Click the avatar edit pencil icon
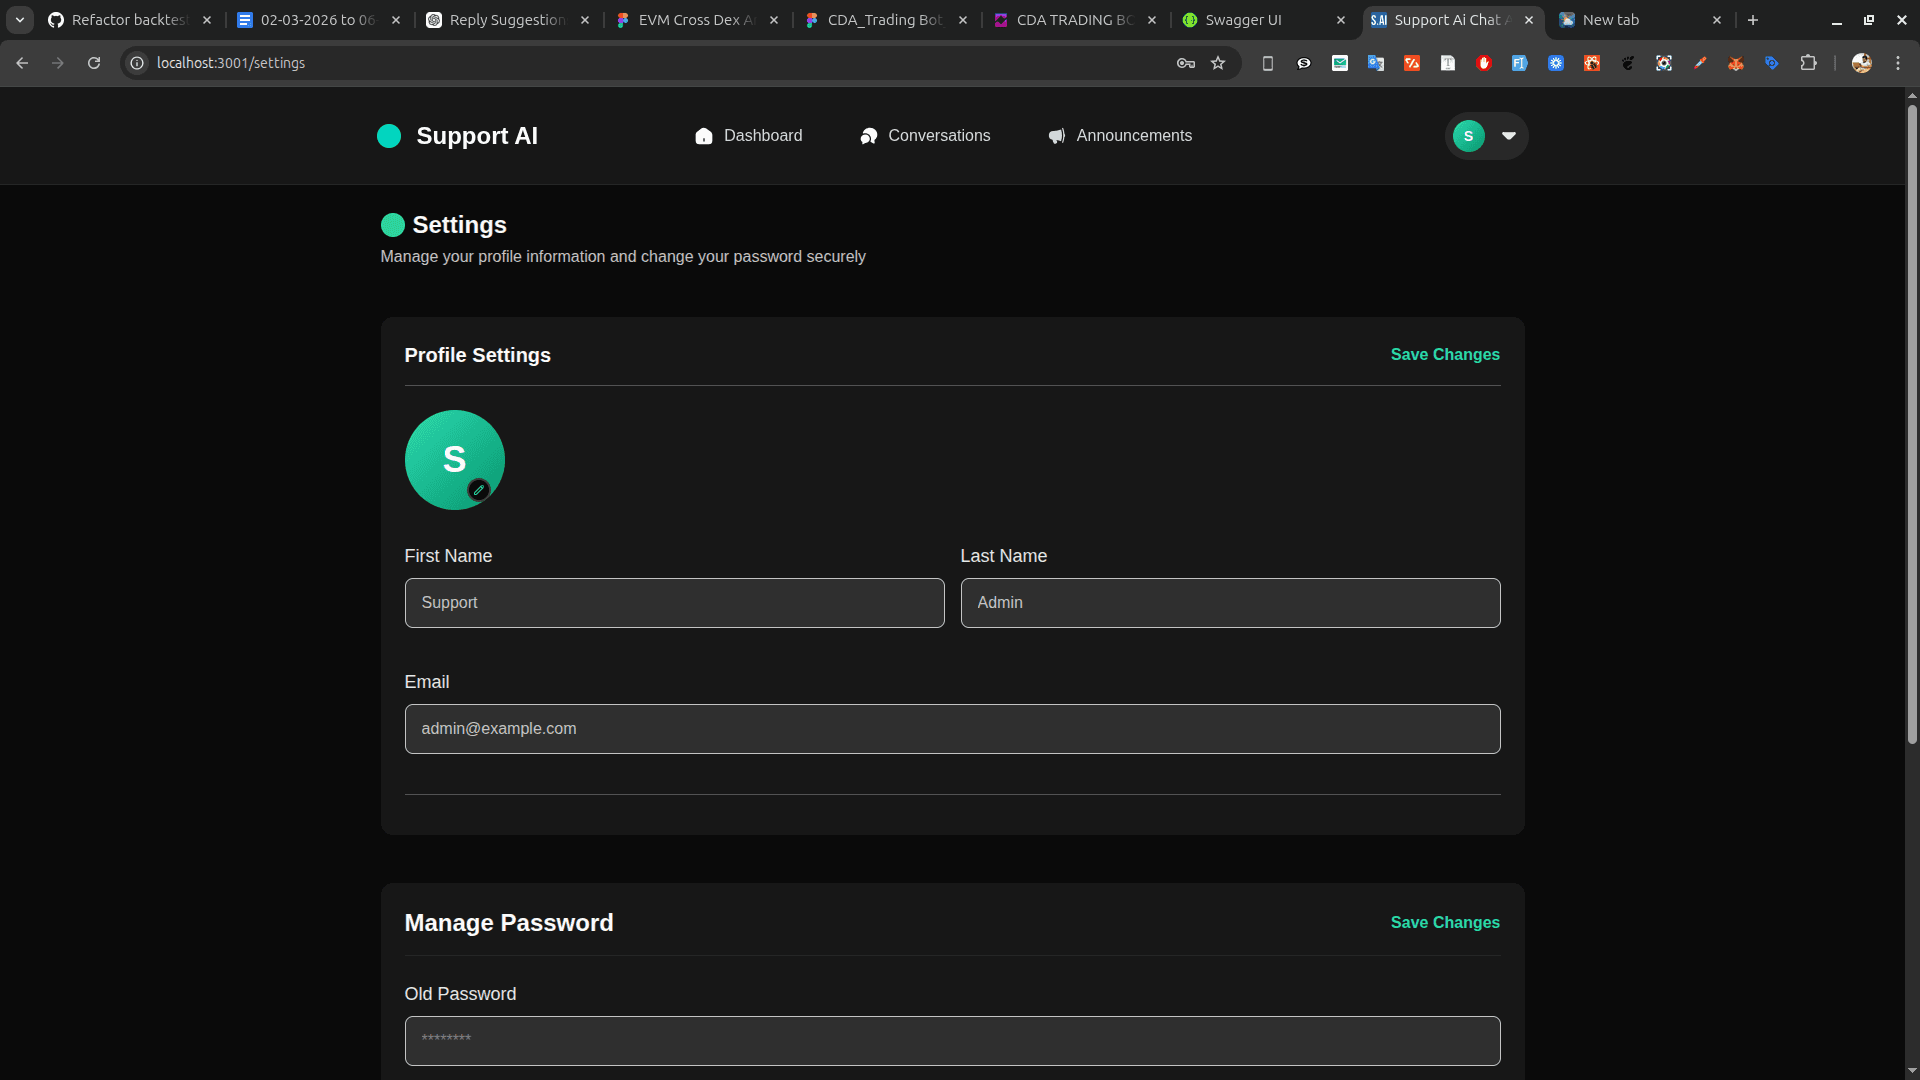Screen dimensions: 1920x1080 coord(479,490)
